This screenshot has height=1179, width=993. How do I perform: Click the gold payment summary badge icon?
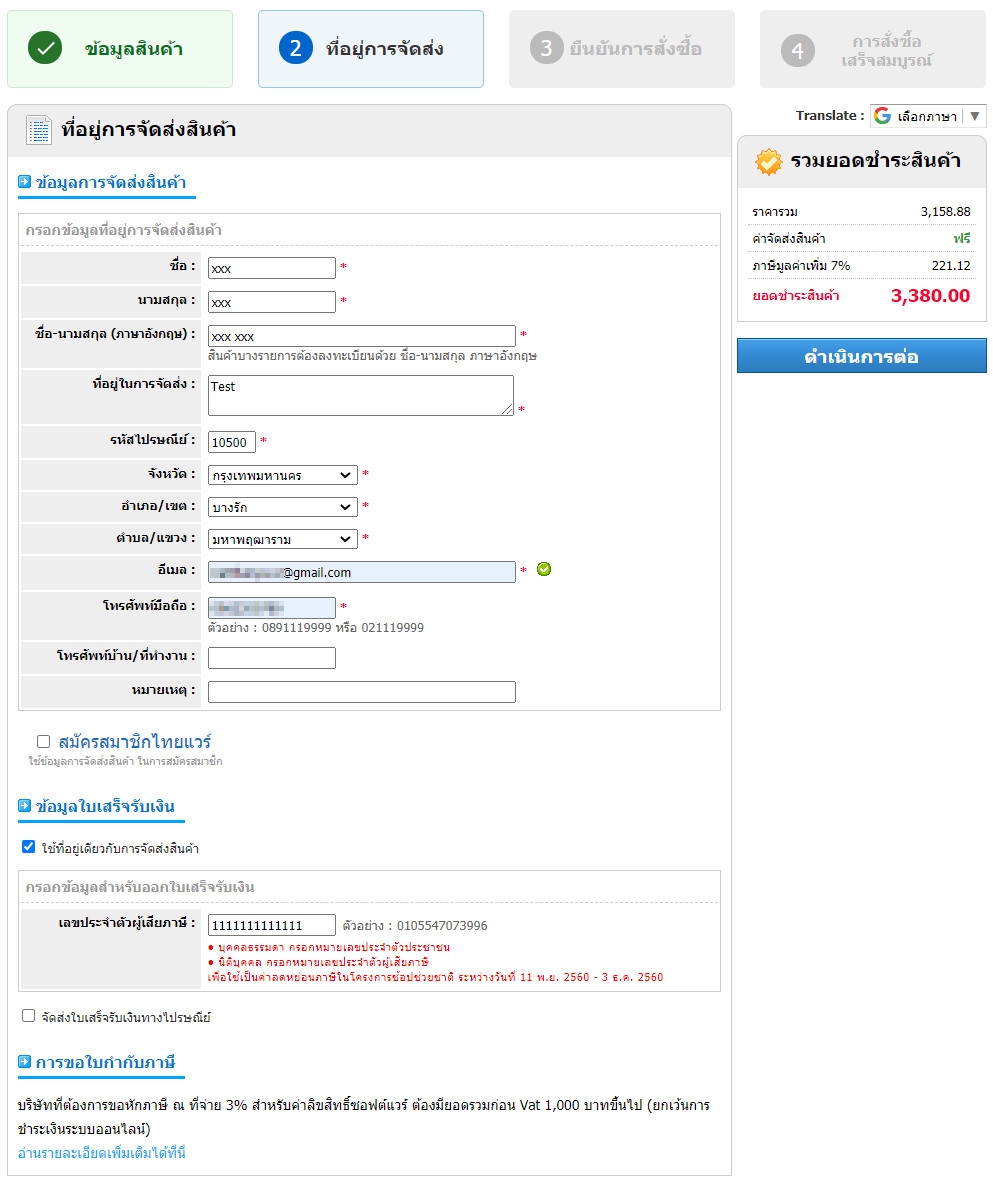tap(769, 162)
